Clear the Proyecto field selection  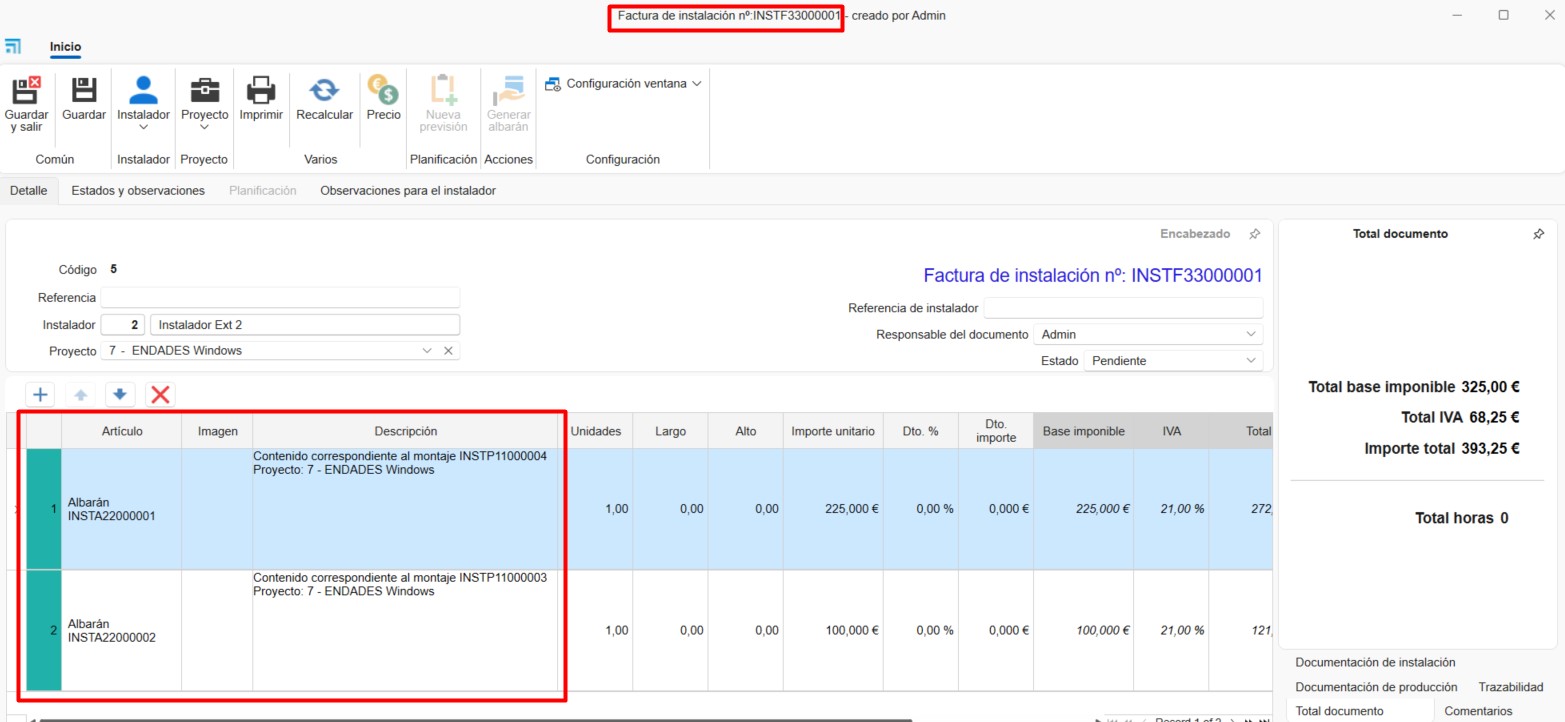click(x=448, y=351)
